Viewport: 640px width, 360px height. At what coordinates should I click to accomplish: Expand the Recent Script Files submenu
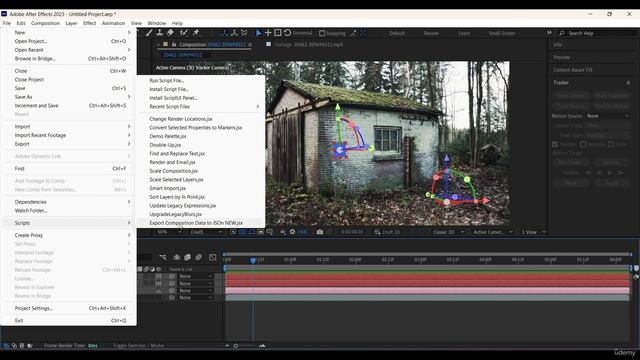(201, 107)
